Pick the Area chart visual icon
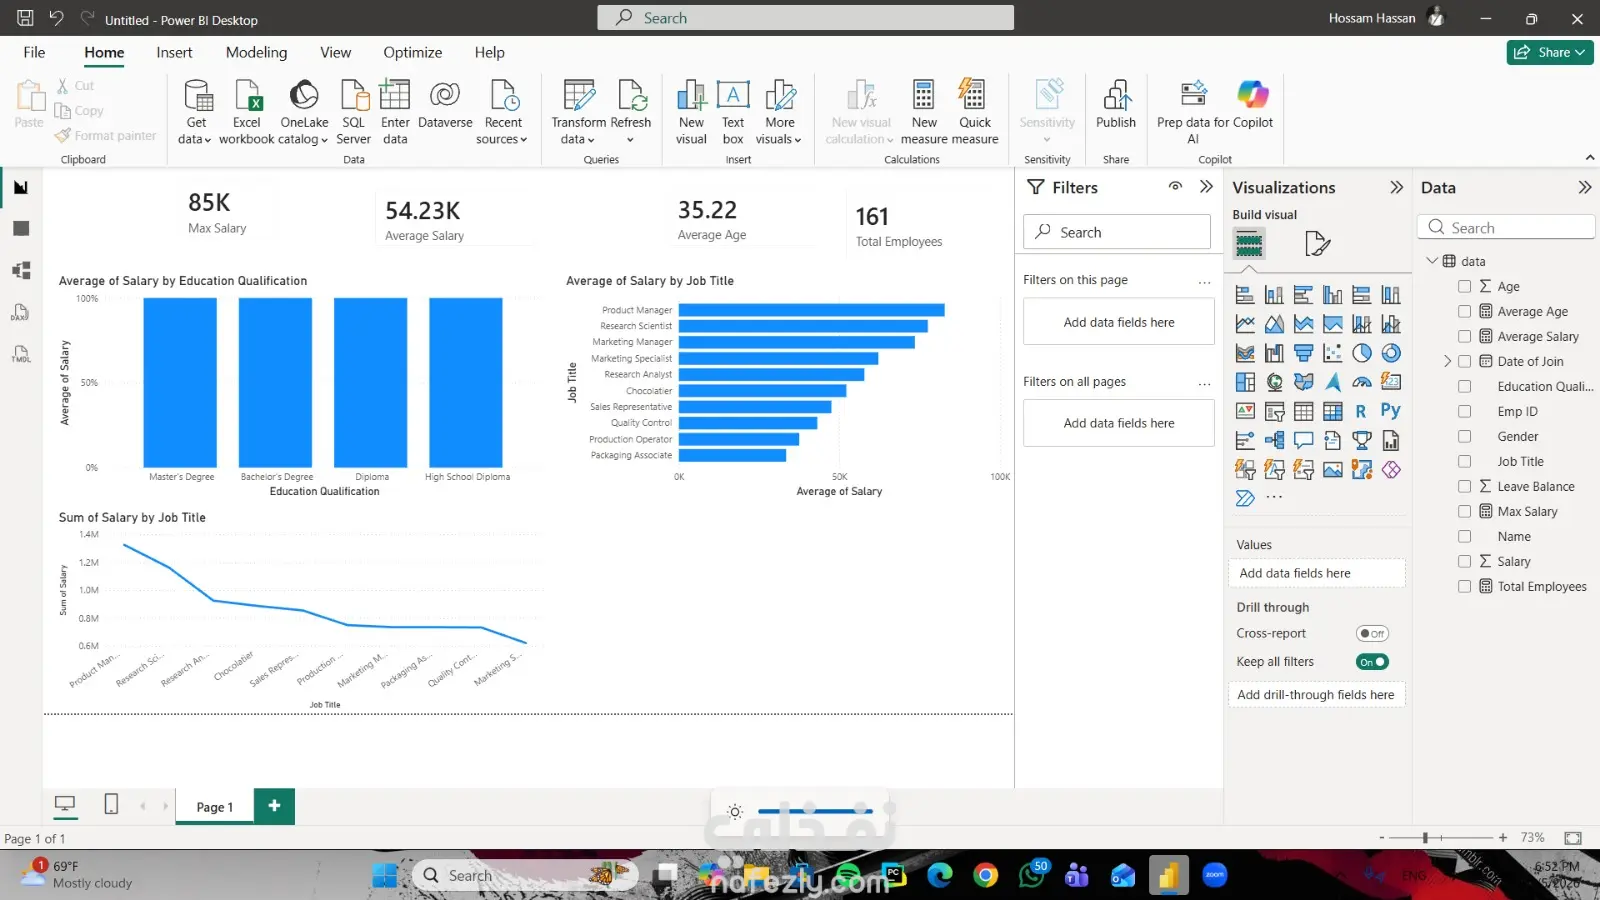This screenshot has width=1600, height=900. tap(1274, 324)
